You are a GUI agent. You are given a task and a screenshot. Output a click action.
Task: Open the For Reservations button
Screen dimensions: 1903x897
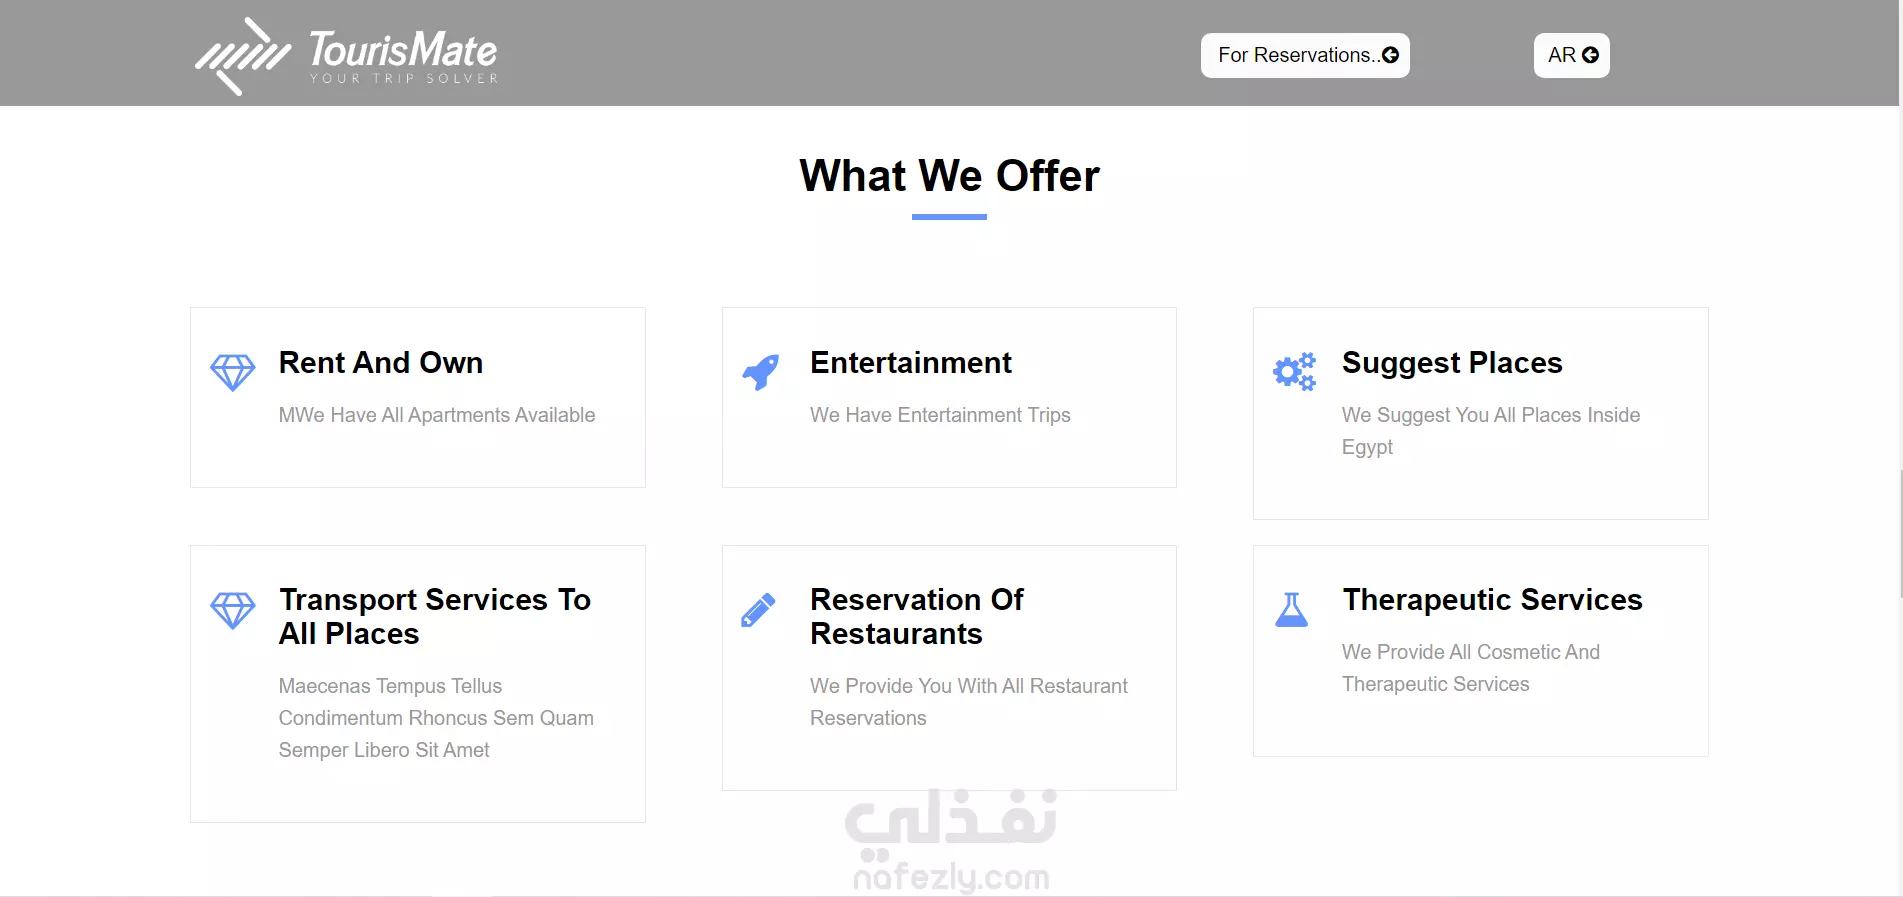point(1305,55)
